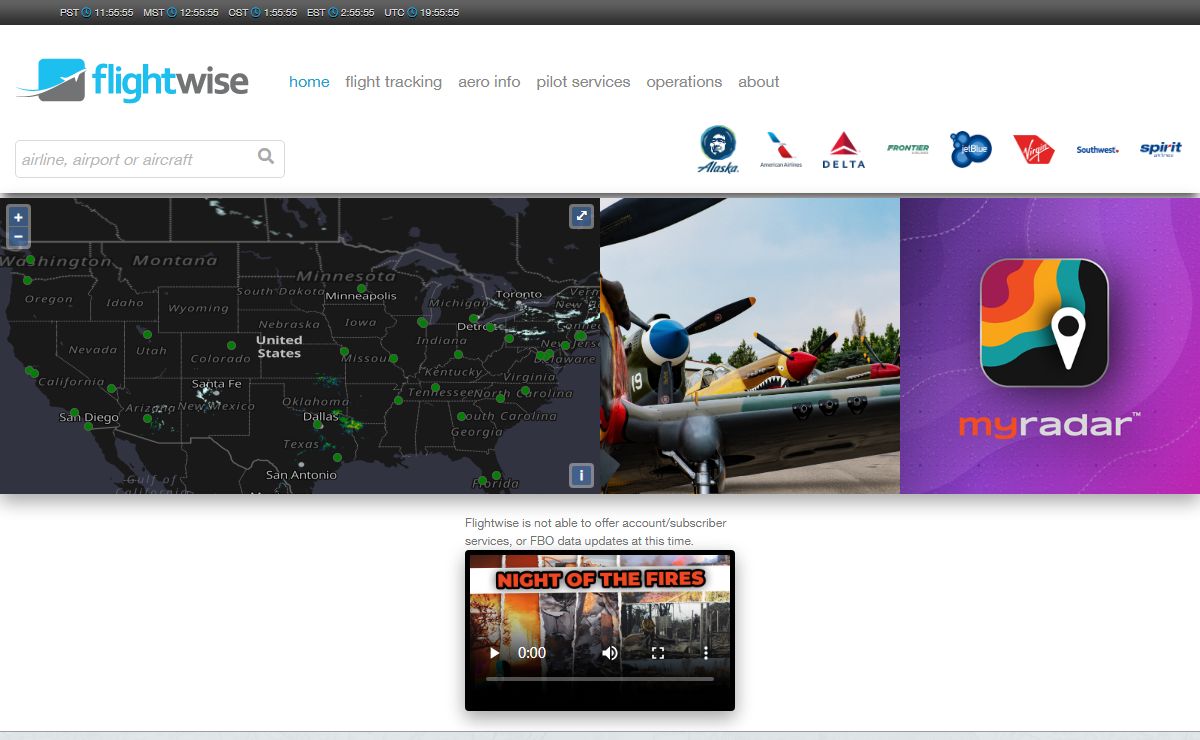Open the flight tracking menu

(393, 82)
